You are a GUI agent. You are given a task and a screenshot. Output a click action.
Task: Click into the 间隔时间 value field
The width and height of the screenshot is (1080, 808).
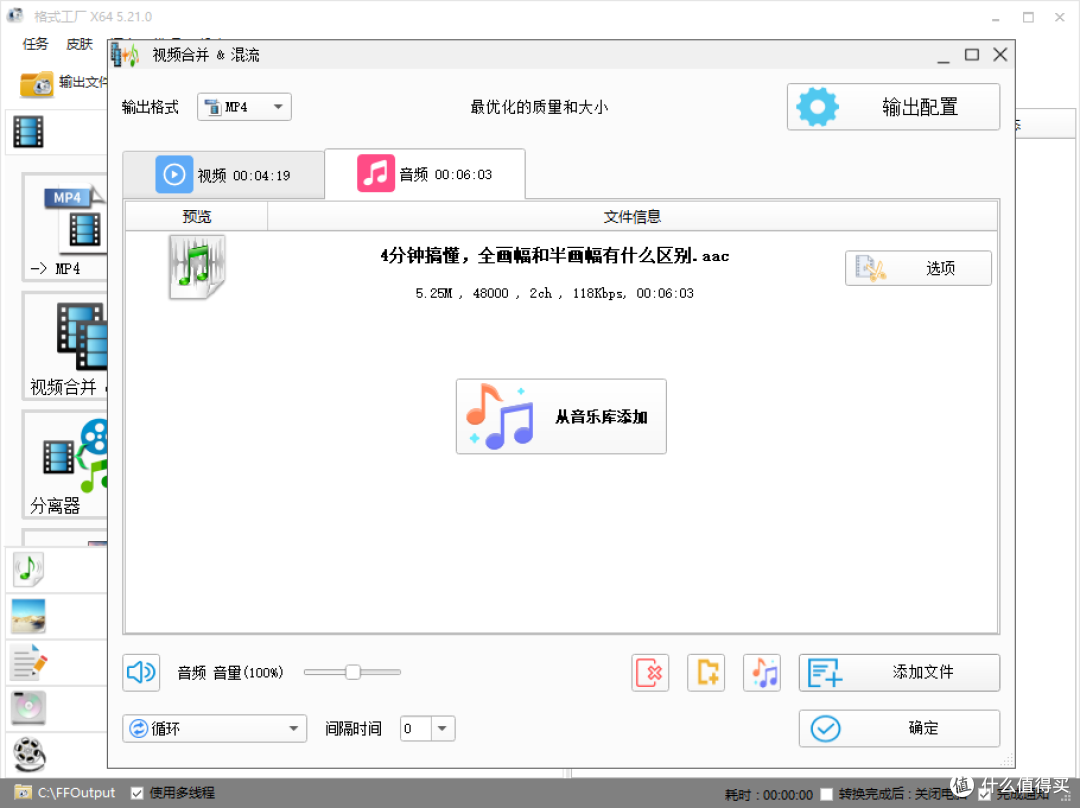416,728
